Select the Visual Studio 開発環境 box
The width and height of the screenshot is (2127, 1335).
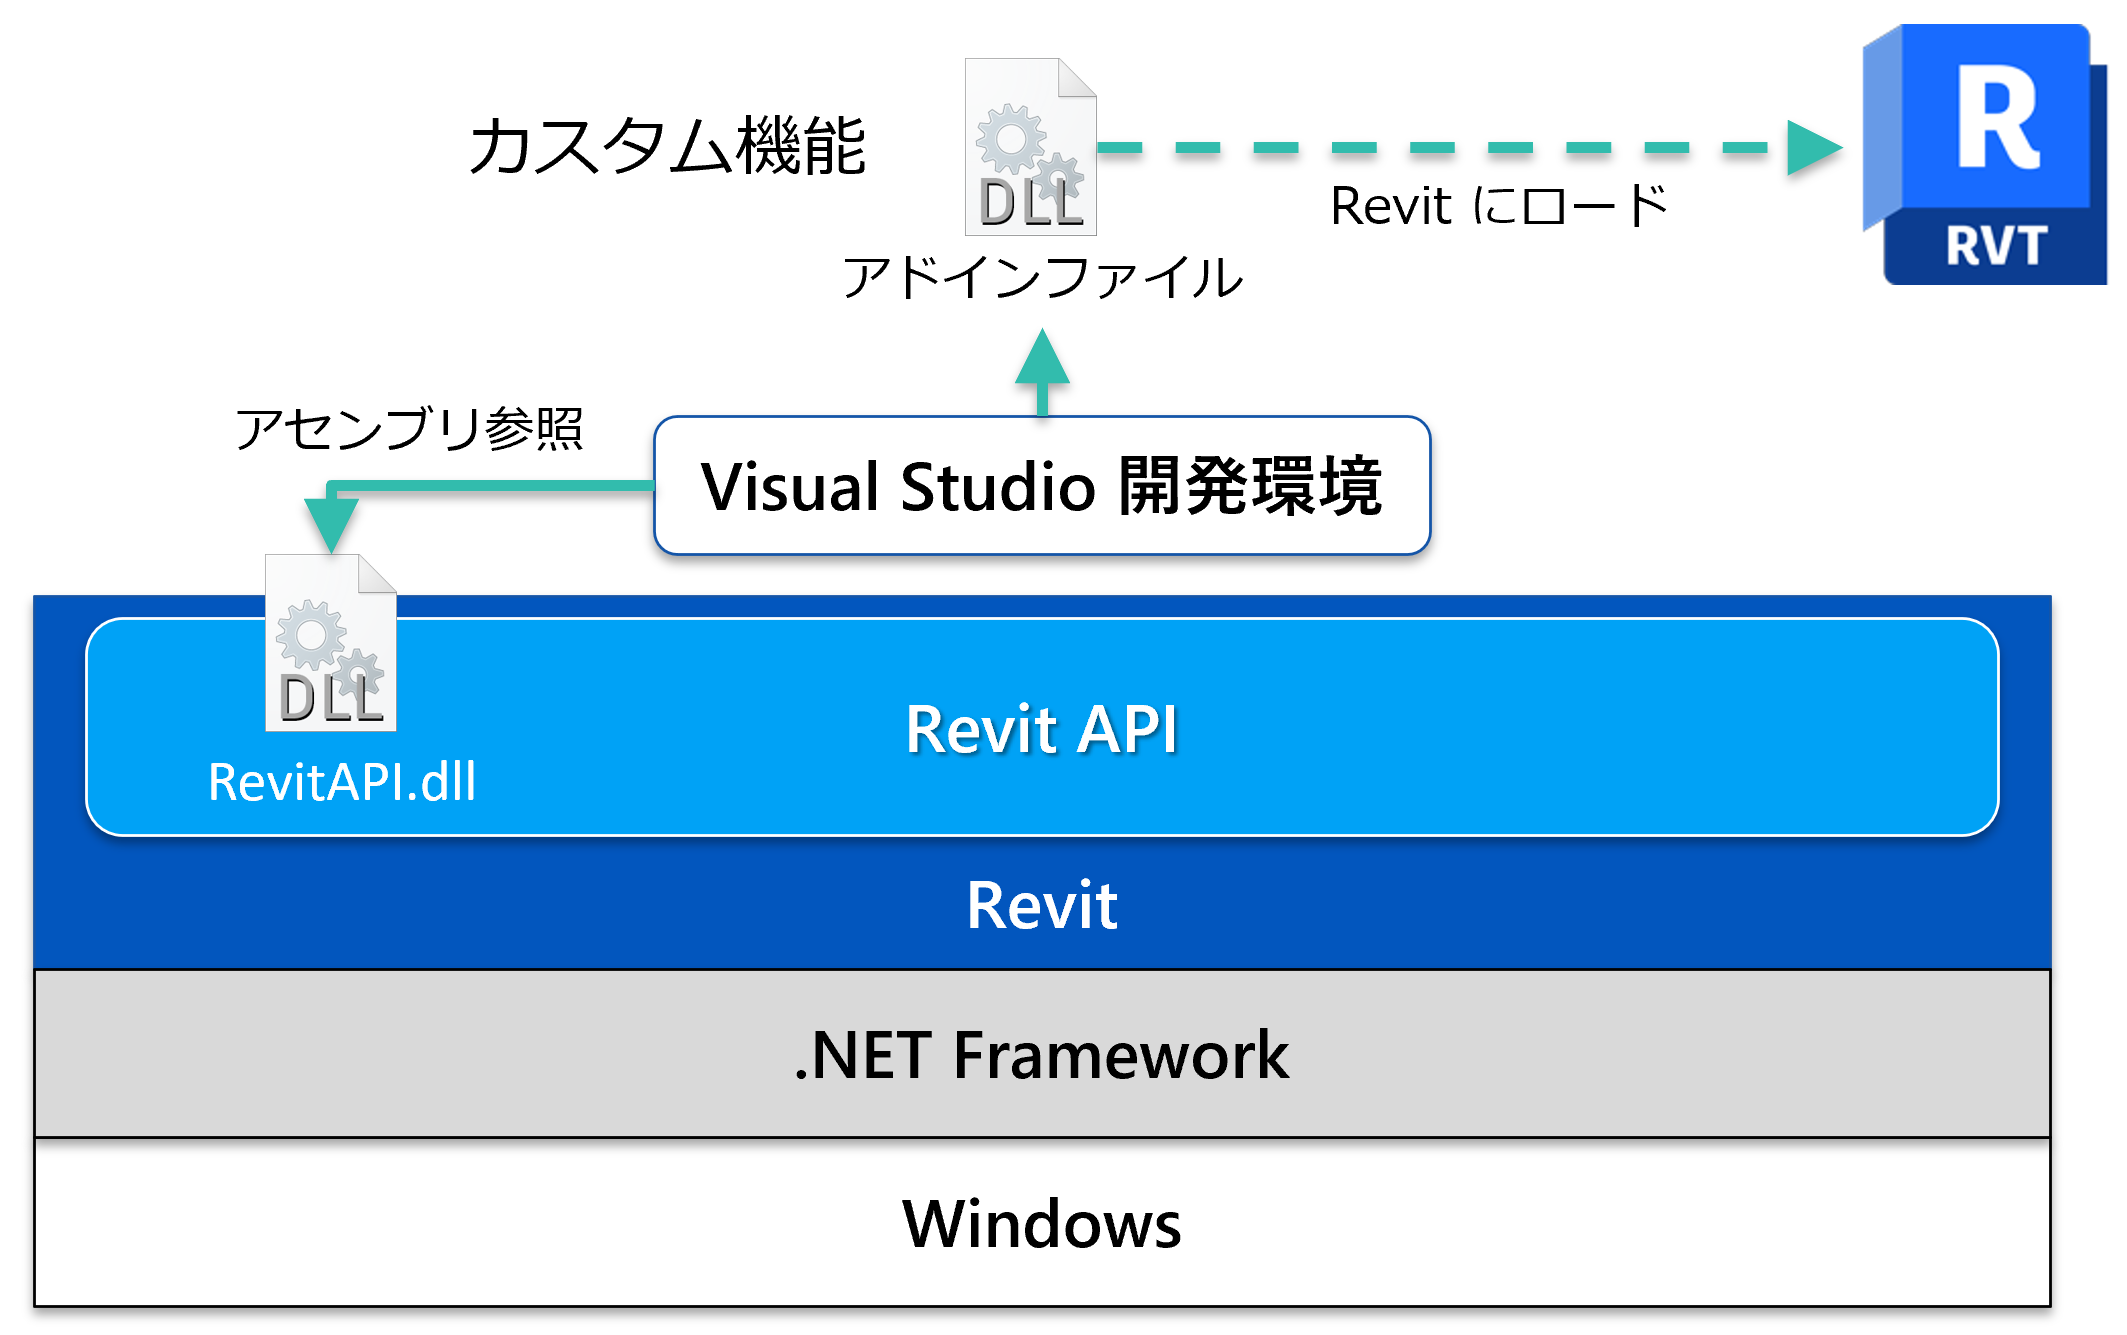coord(1042,486)
